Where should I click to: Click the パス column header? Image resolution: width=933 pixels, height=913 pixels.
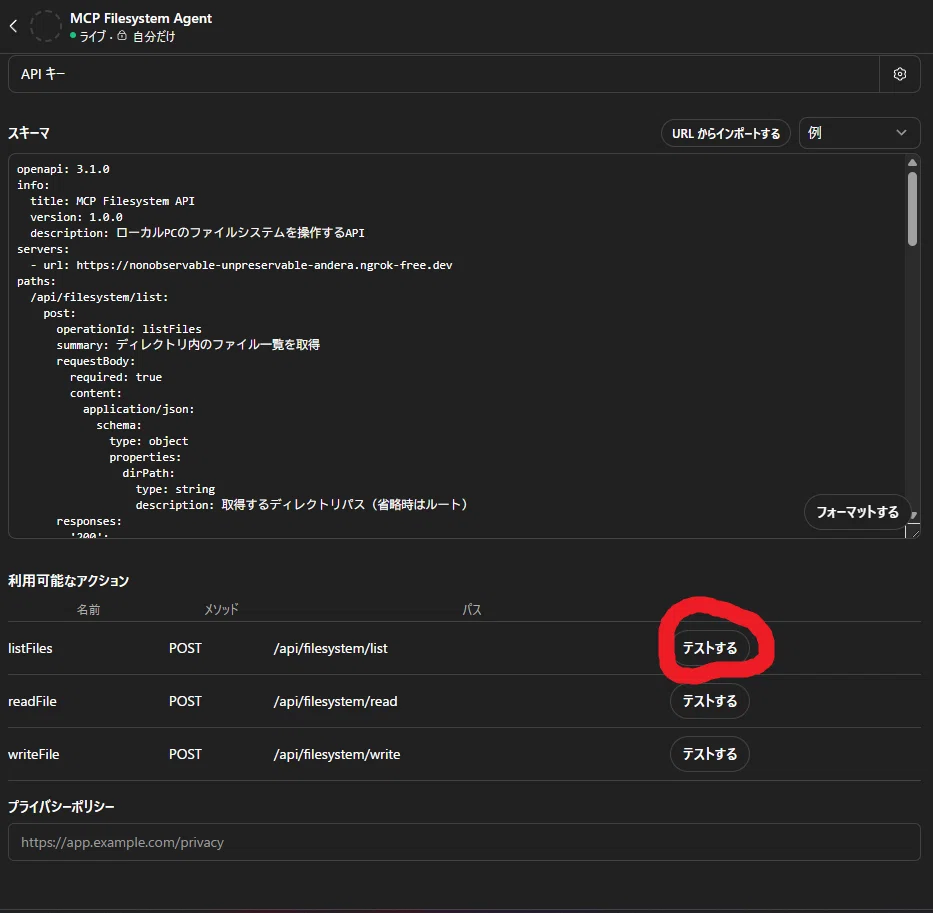472,609
